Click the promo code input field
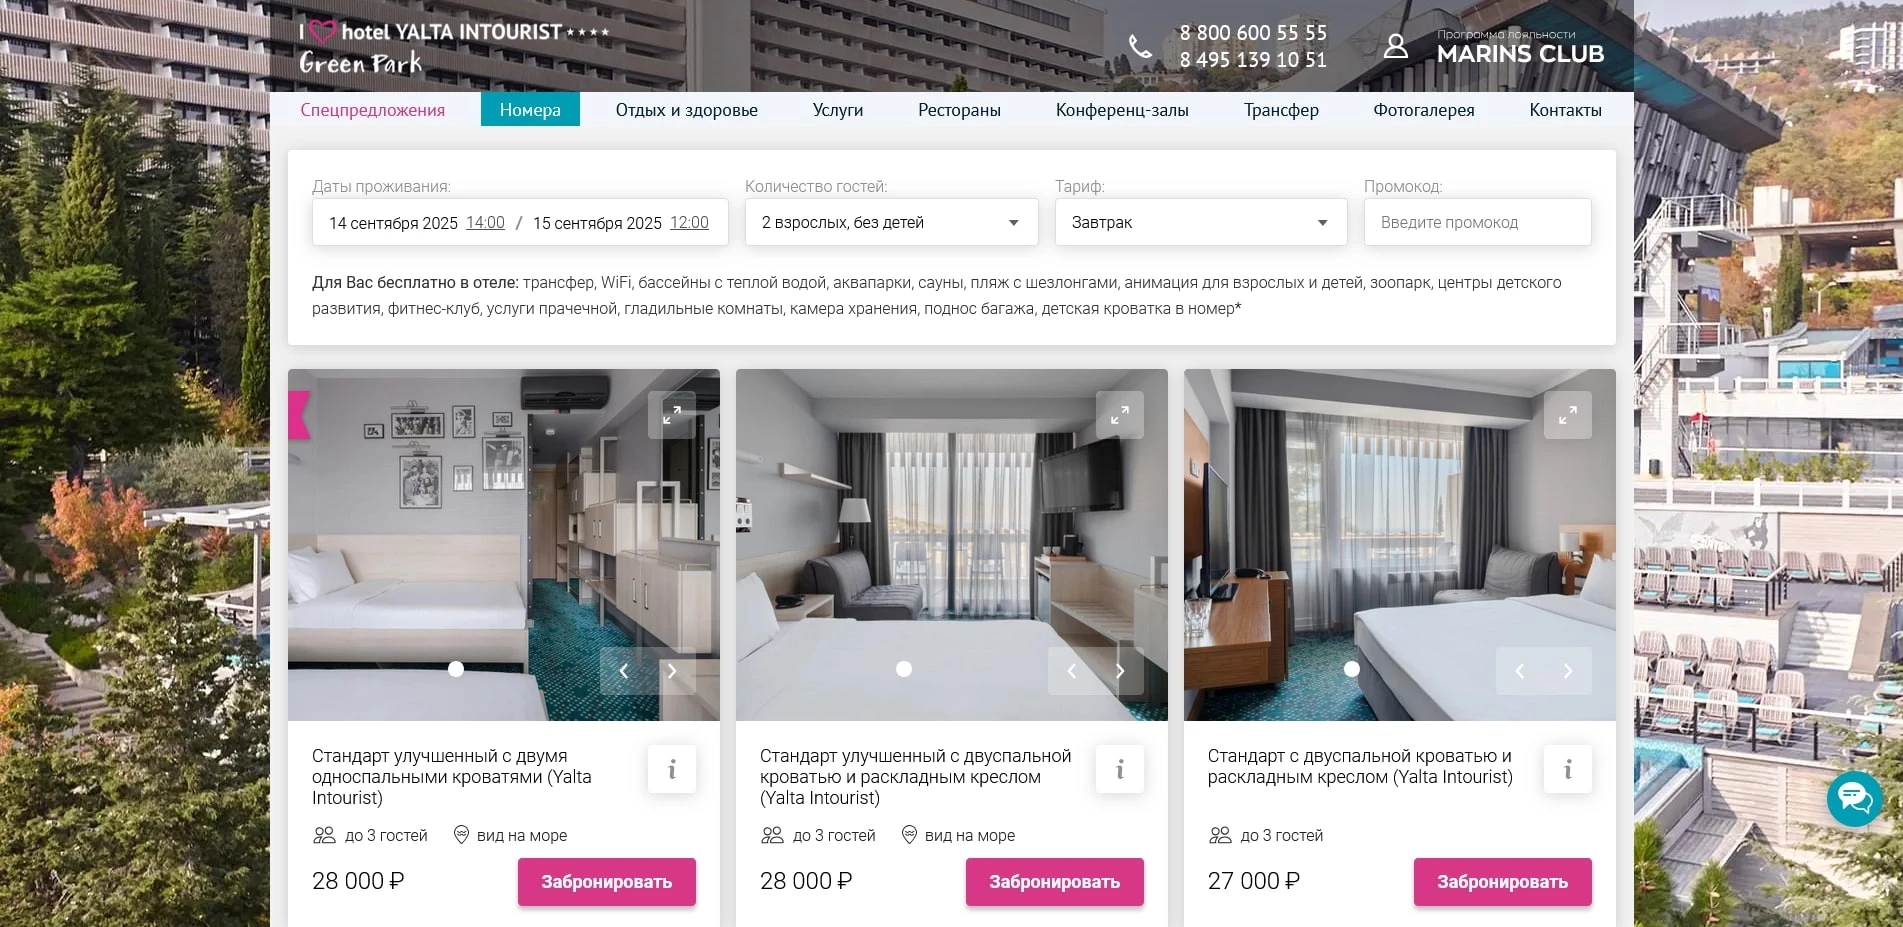The width and height of the screenshot is (1903, 927). coord(1477,222)
